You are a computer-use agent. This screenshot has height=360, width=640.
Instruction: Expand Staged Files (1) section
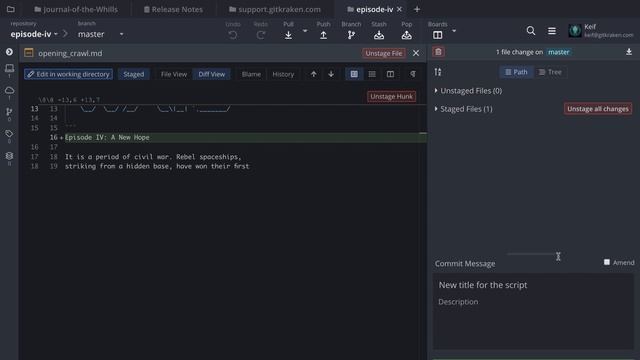pos(463,109)
